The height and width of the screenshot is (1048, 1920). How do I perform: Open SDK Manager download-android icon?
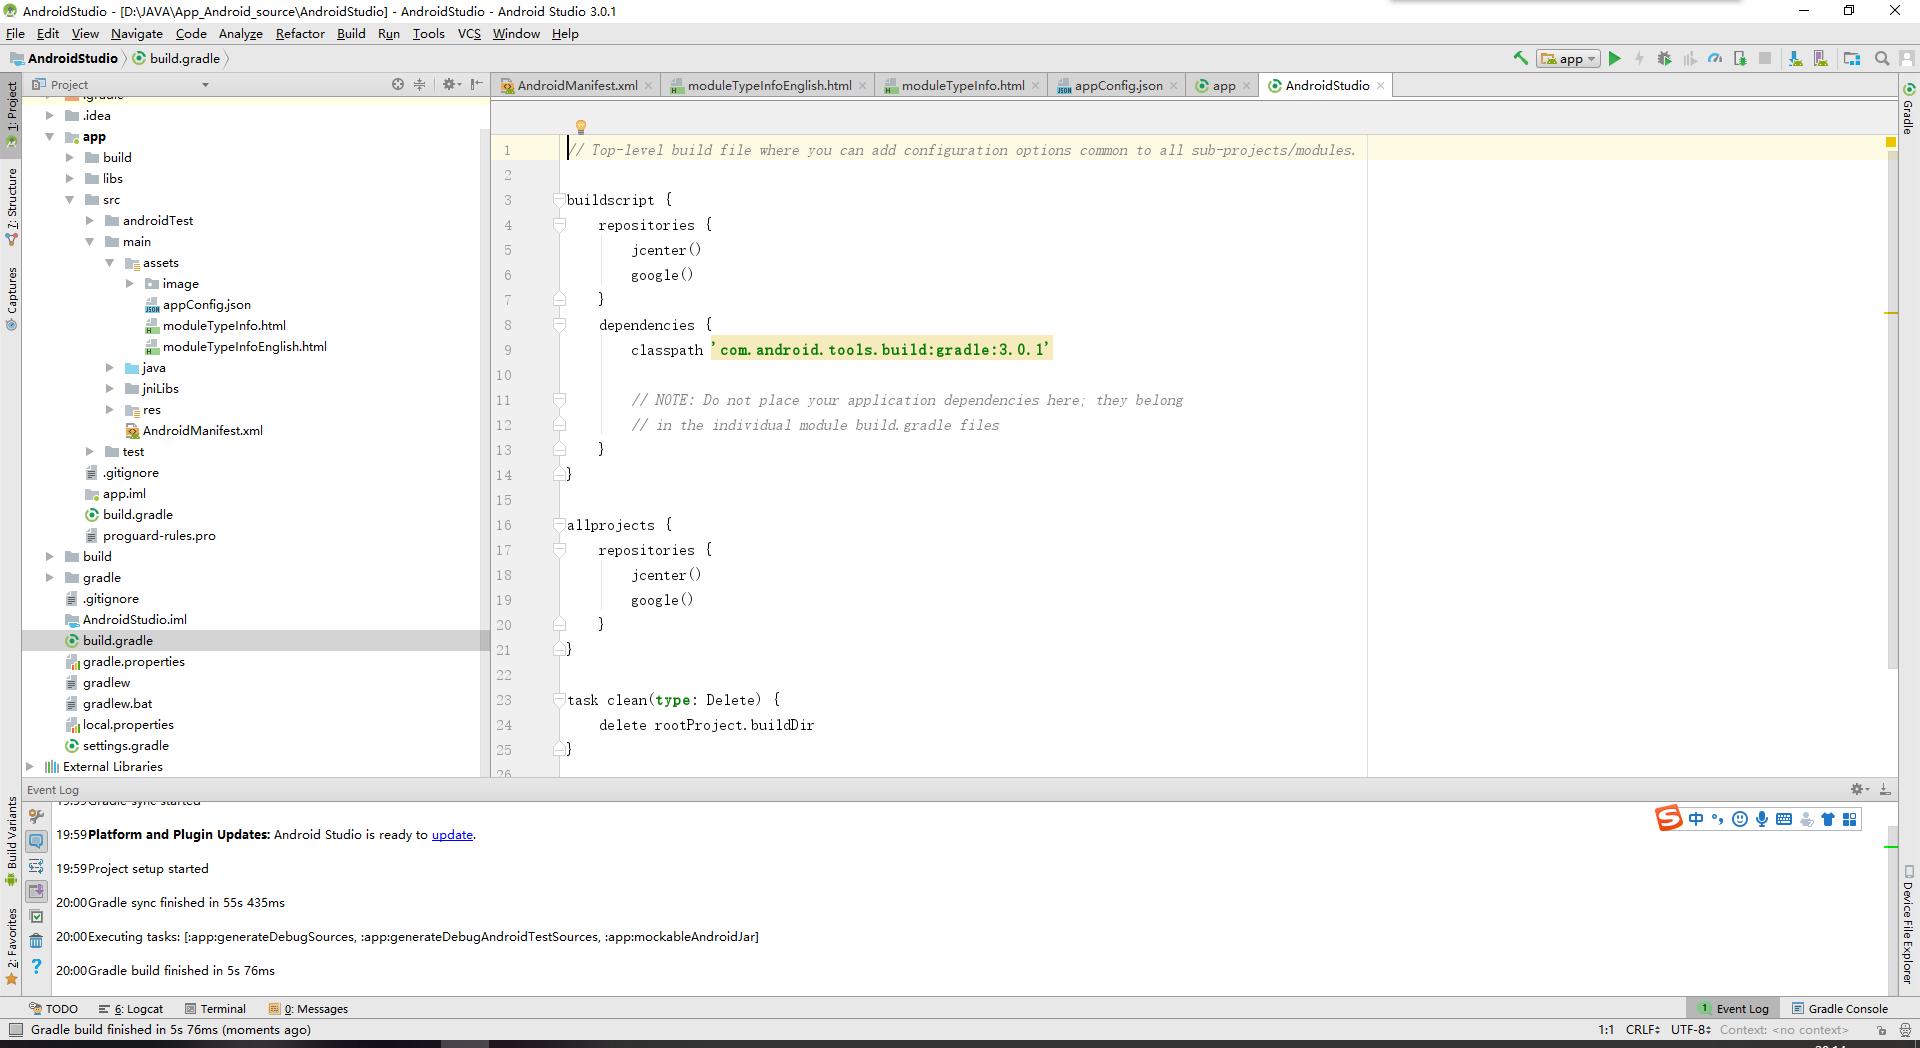(x=1795, y=58)
